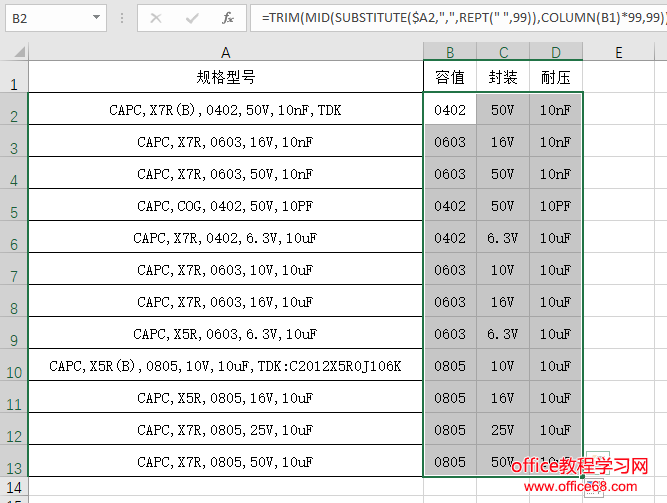Click header cell 容值 in column B

click(x=450, y=77)
